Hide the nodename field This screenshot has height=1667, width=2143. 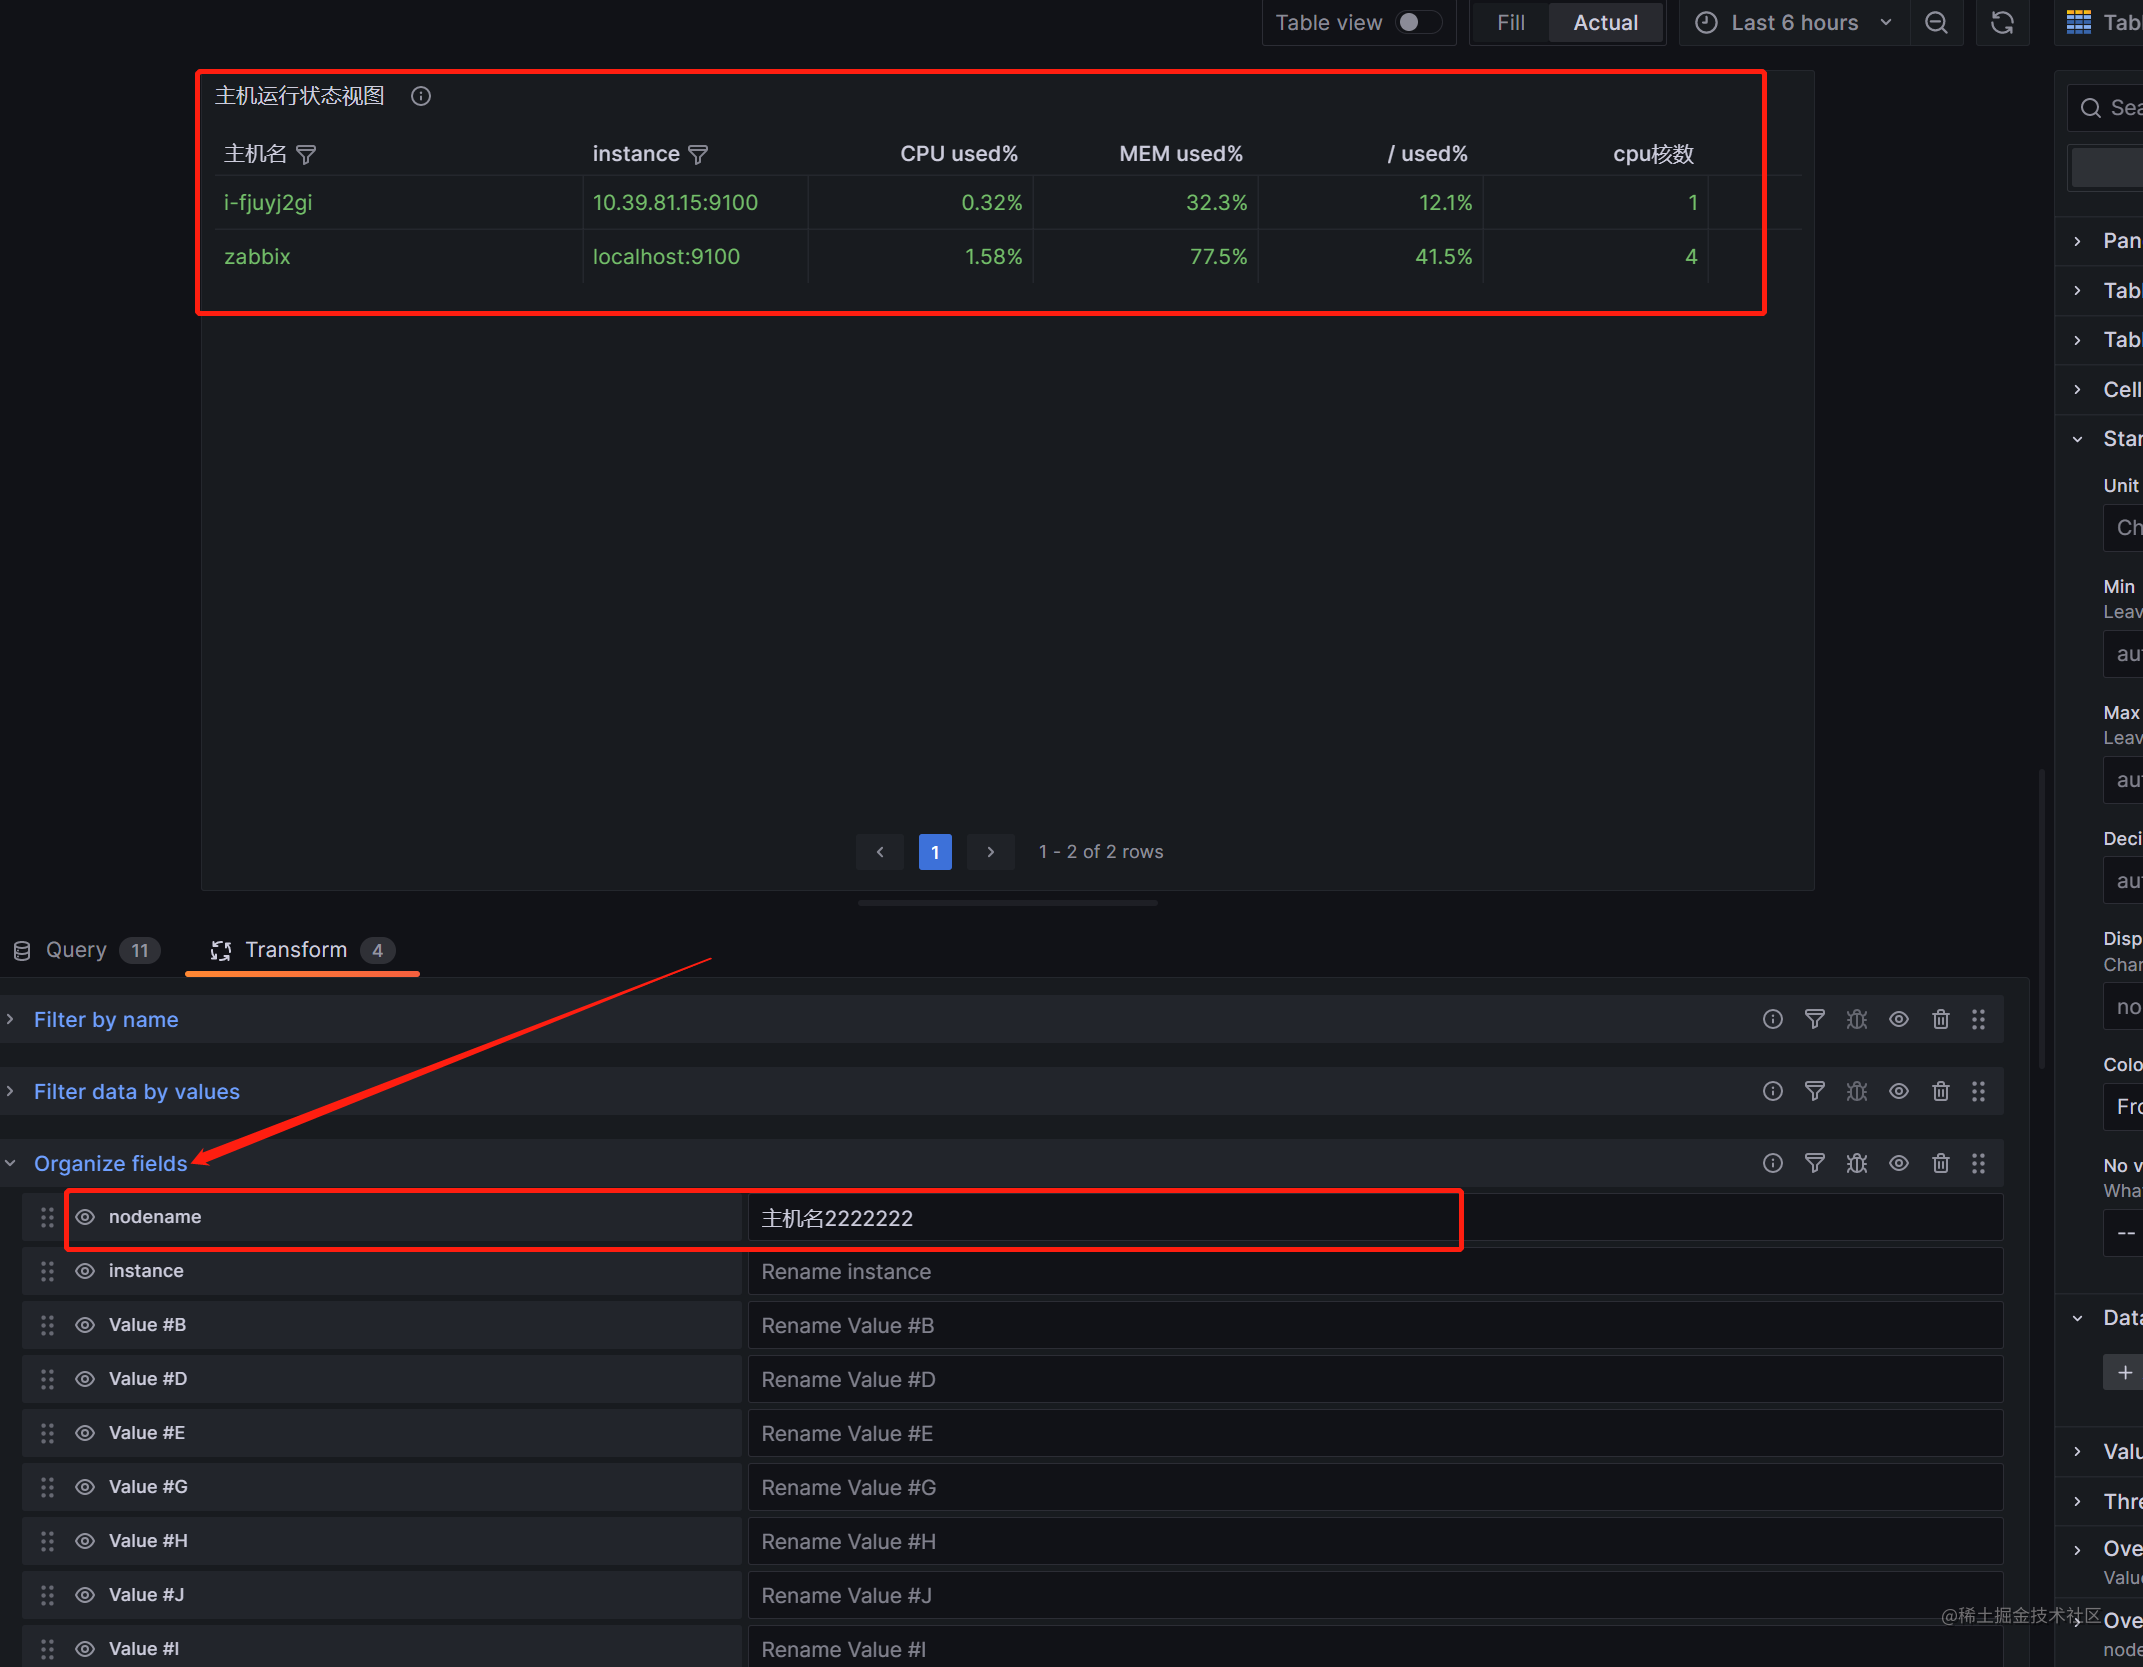(86, 1217)
